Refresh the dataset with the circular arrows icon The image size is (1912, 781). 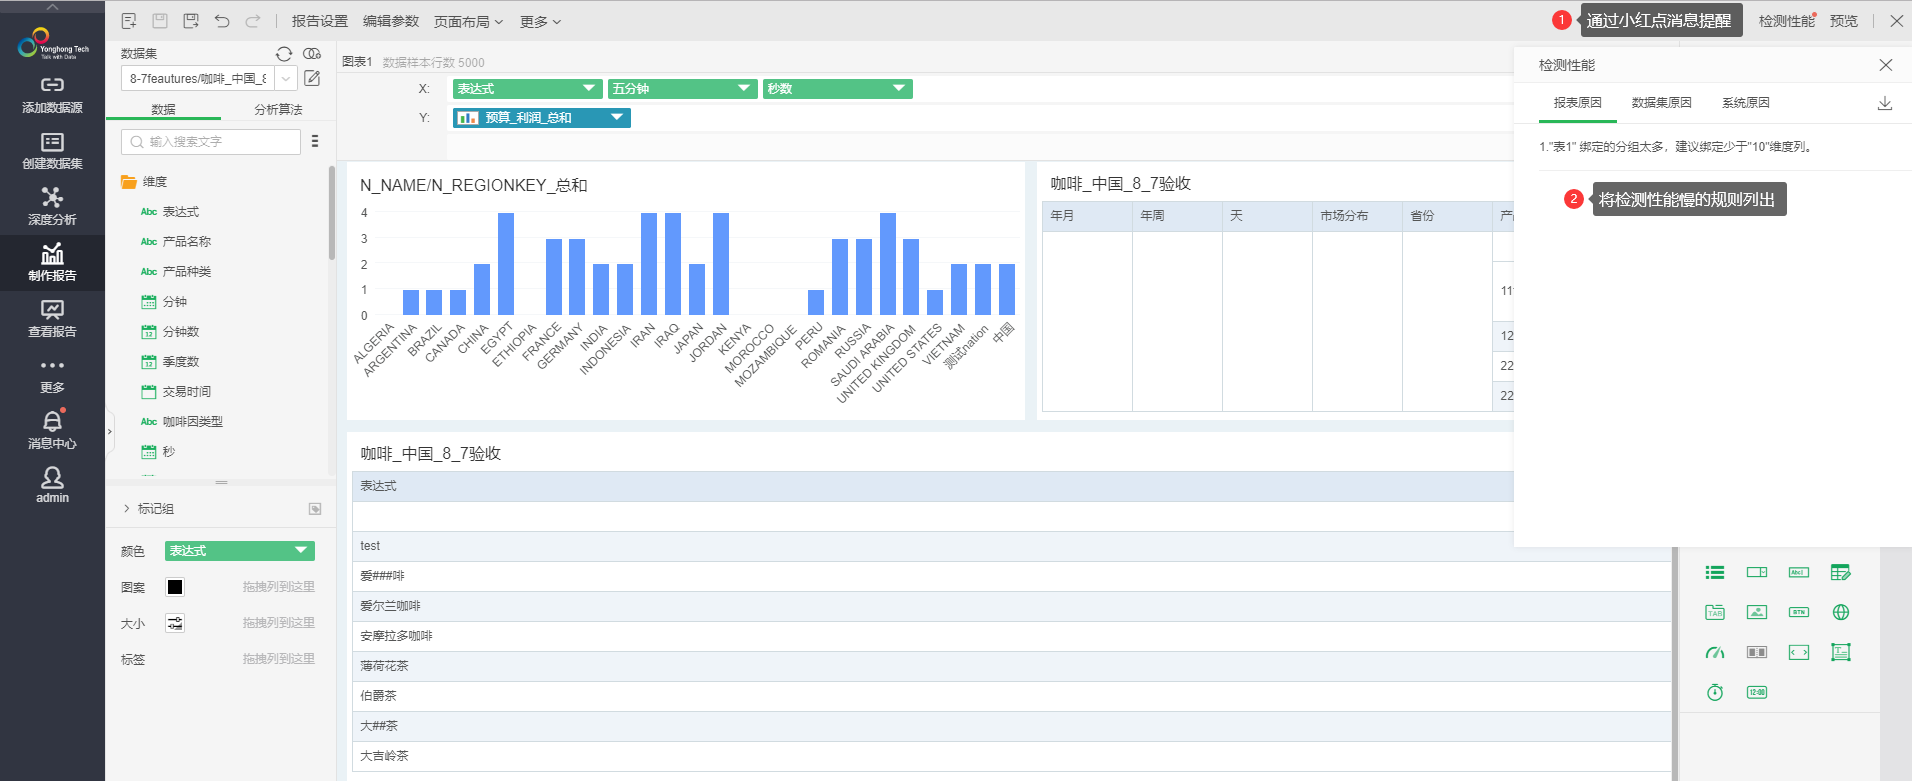click(x=284, y=53)
